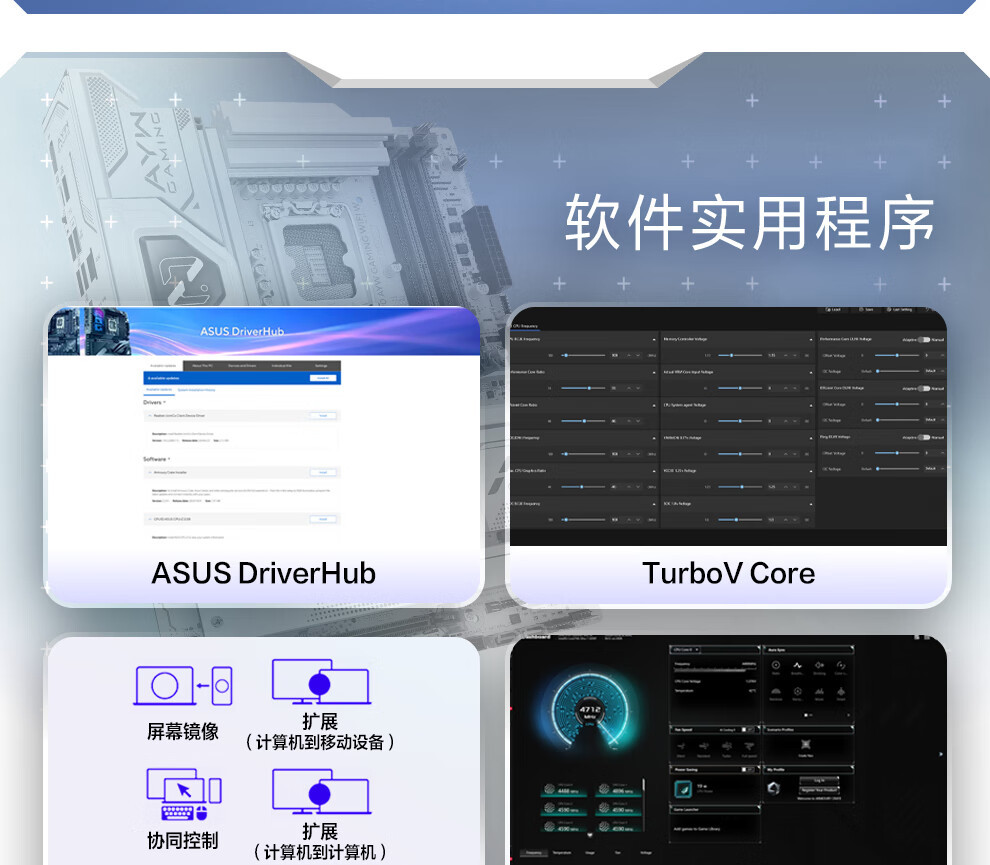This screenshot has width=990, height=865.
Task: Open the CPU Core 0 dropdown
Action: coord(686,649)
